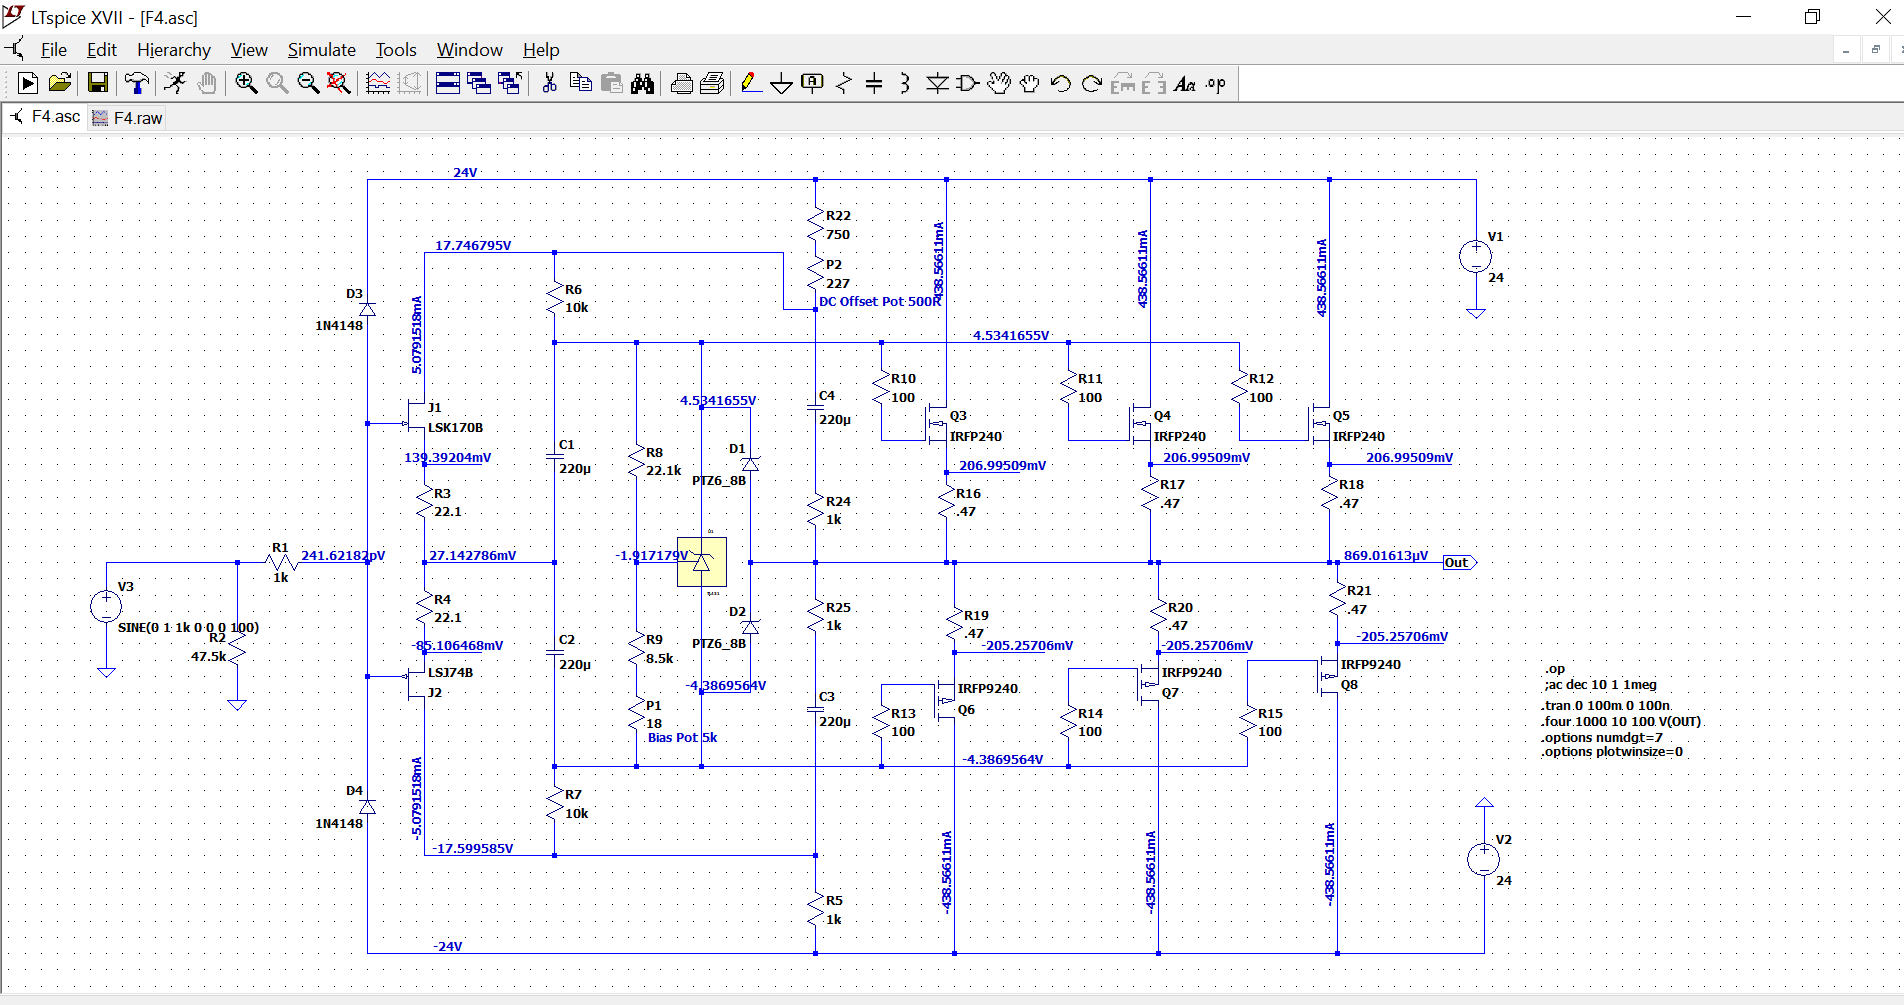Click the Undo arrow icon
This screenshot has width=1904, height=1005.
point(1060,84)
